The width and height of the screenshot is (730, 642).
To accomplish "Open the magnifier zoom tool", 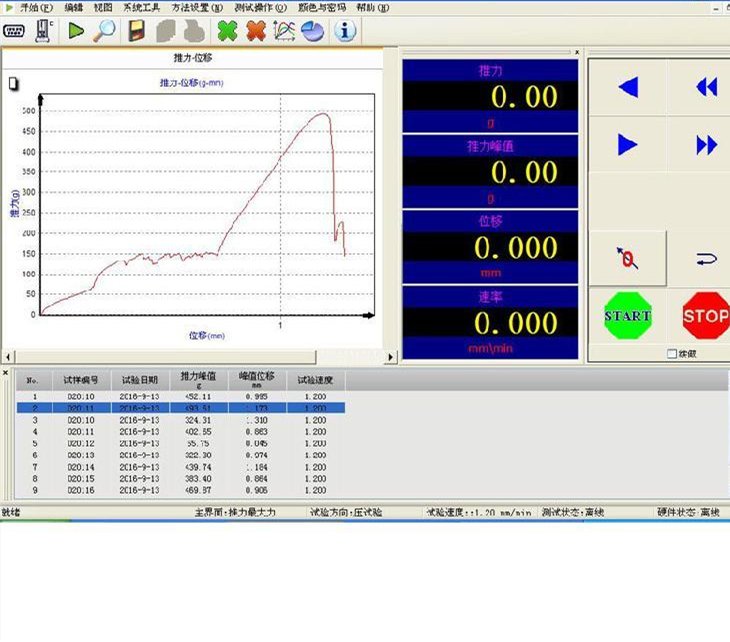I will click(104, 31).
